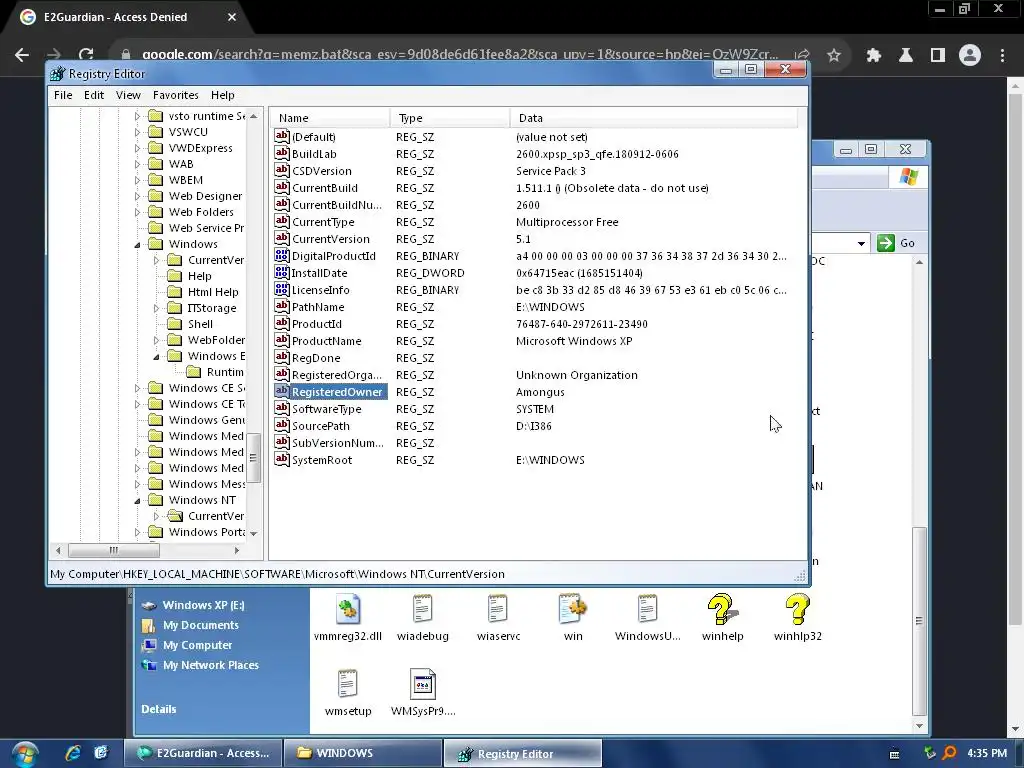Expand the Windows Portable registry key
1024x768 pixels.
pos(137,532)
